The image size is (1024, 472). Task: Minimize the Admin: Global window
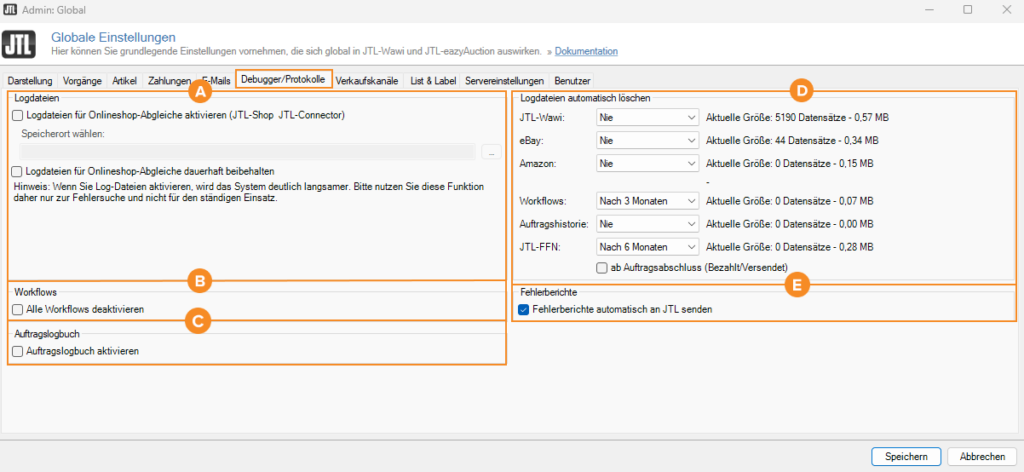click(x=930, y=10)
